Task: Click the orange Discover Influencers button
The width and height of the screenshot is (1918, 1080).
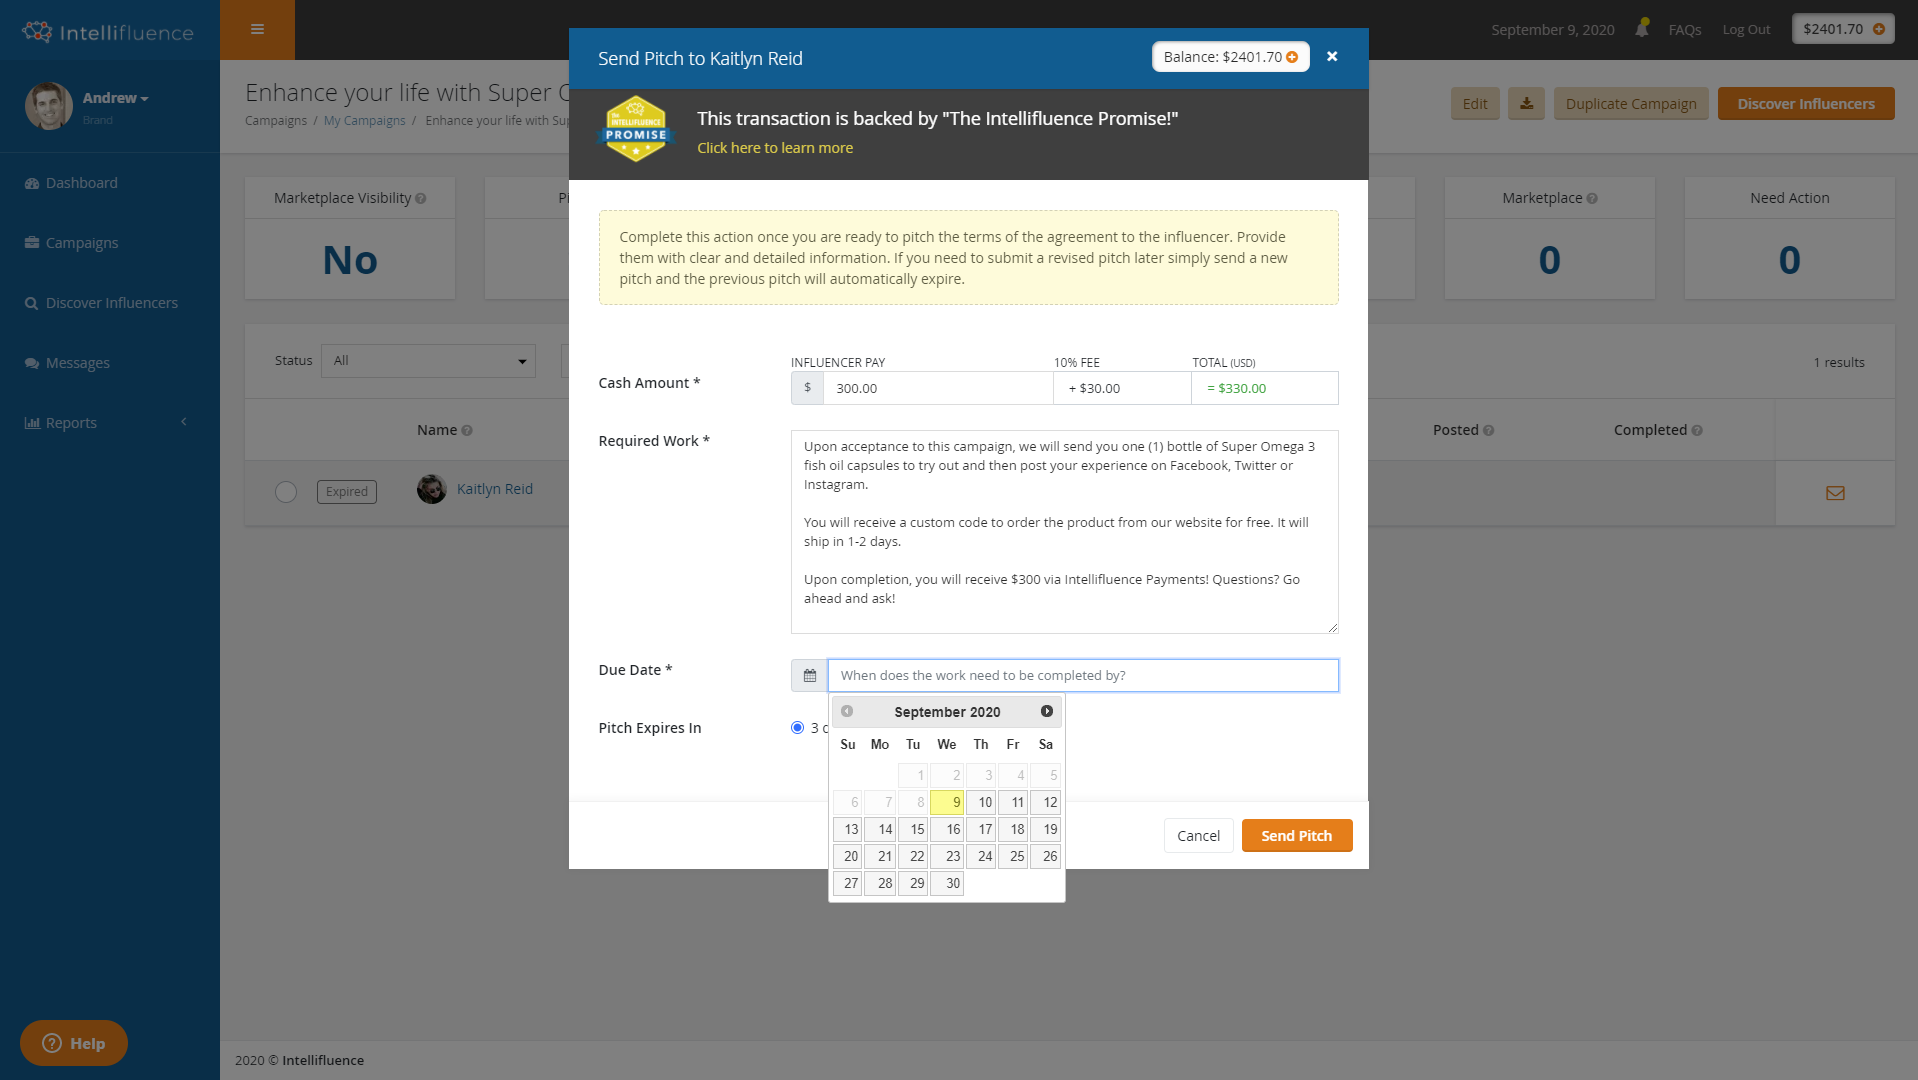Action: point(1806,104)
